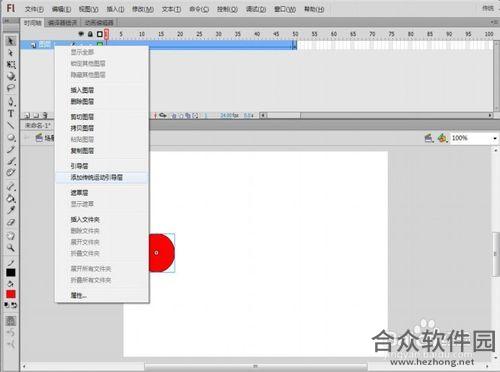Screen dimensions: 500x372
Task: Open the fill color red swatch
Action: (11, 294)
